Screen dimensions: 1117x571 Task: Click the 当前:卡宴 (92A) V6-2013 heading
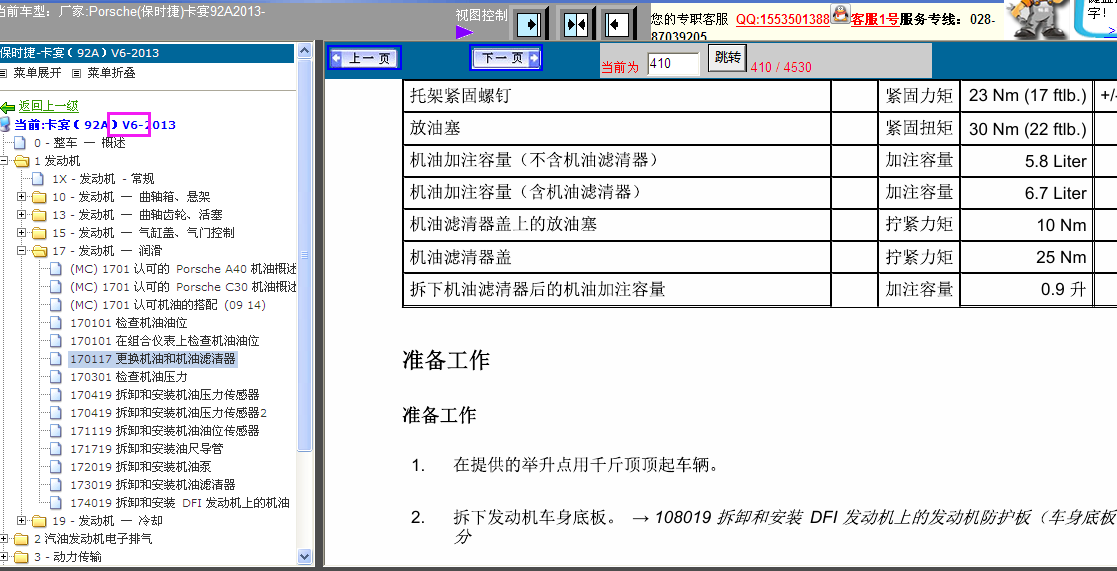click(95, 125)
